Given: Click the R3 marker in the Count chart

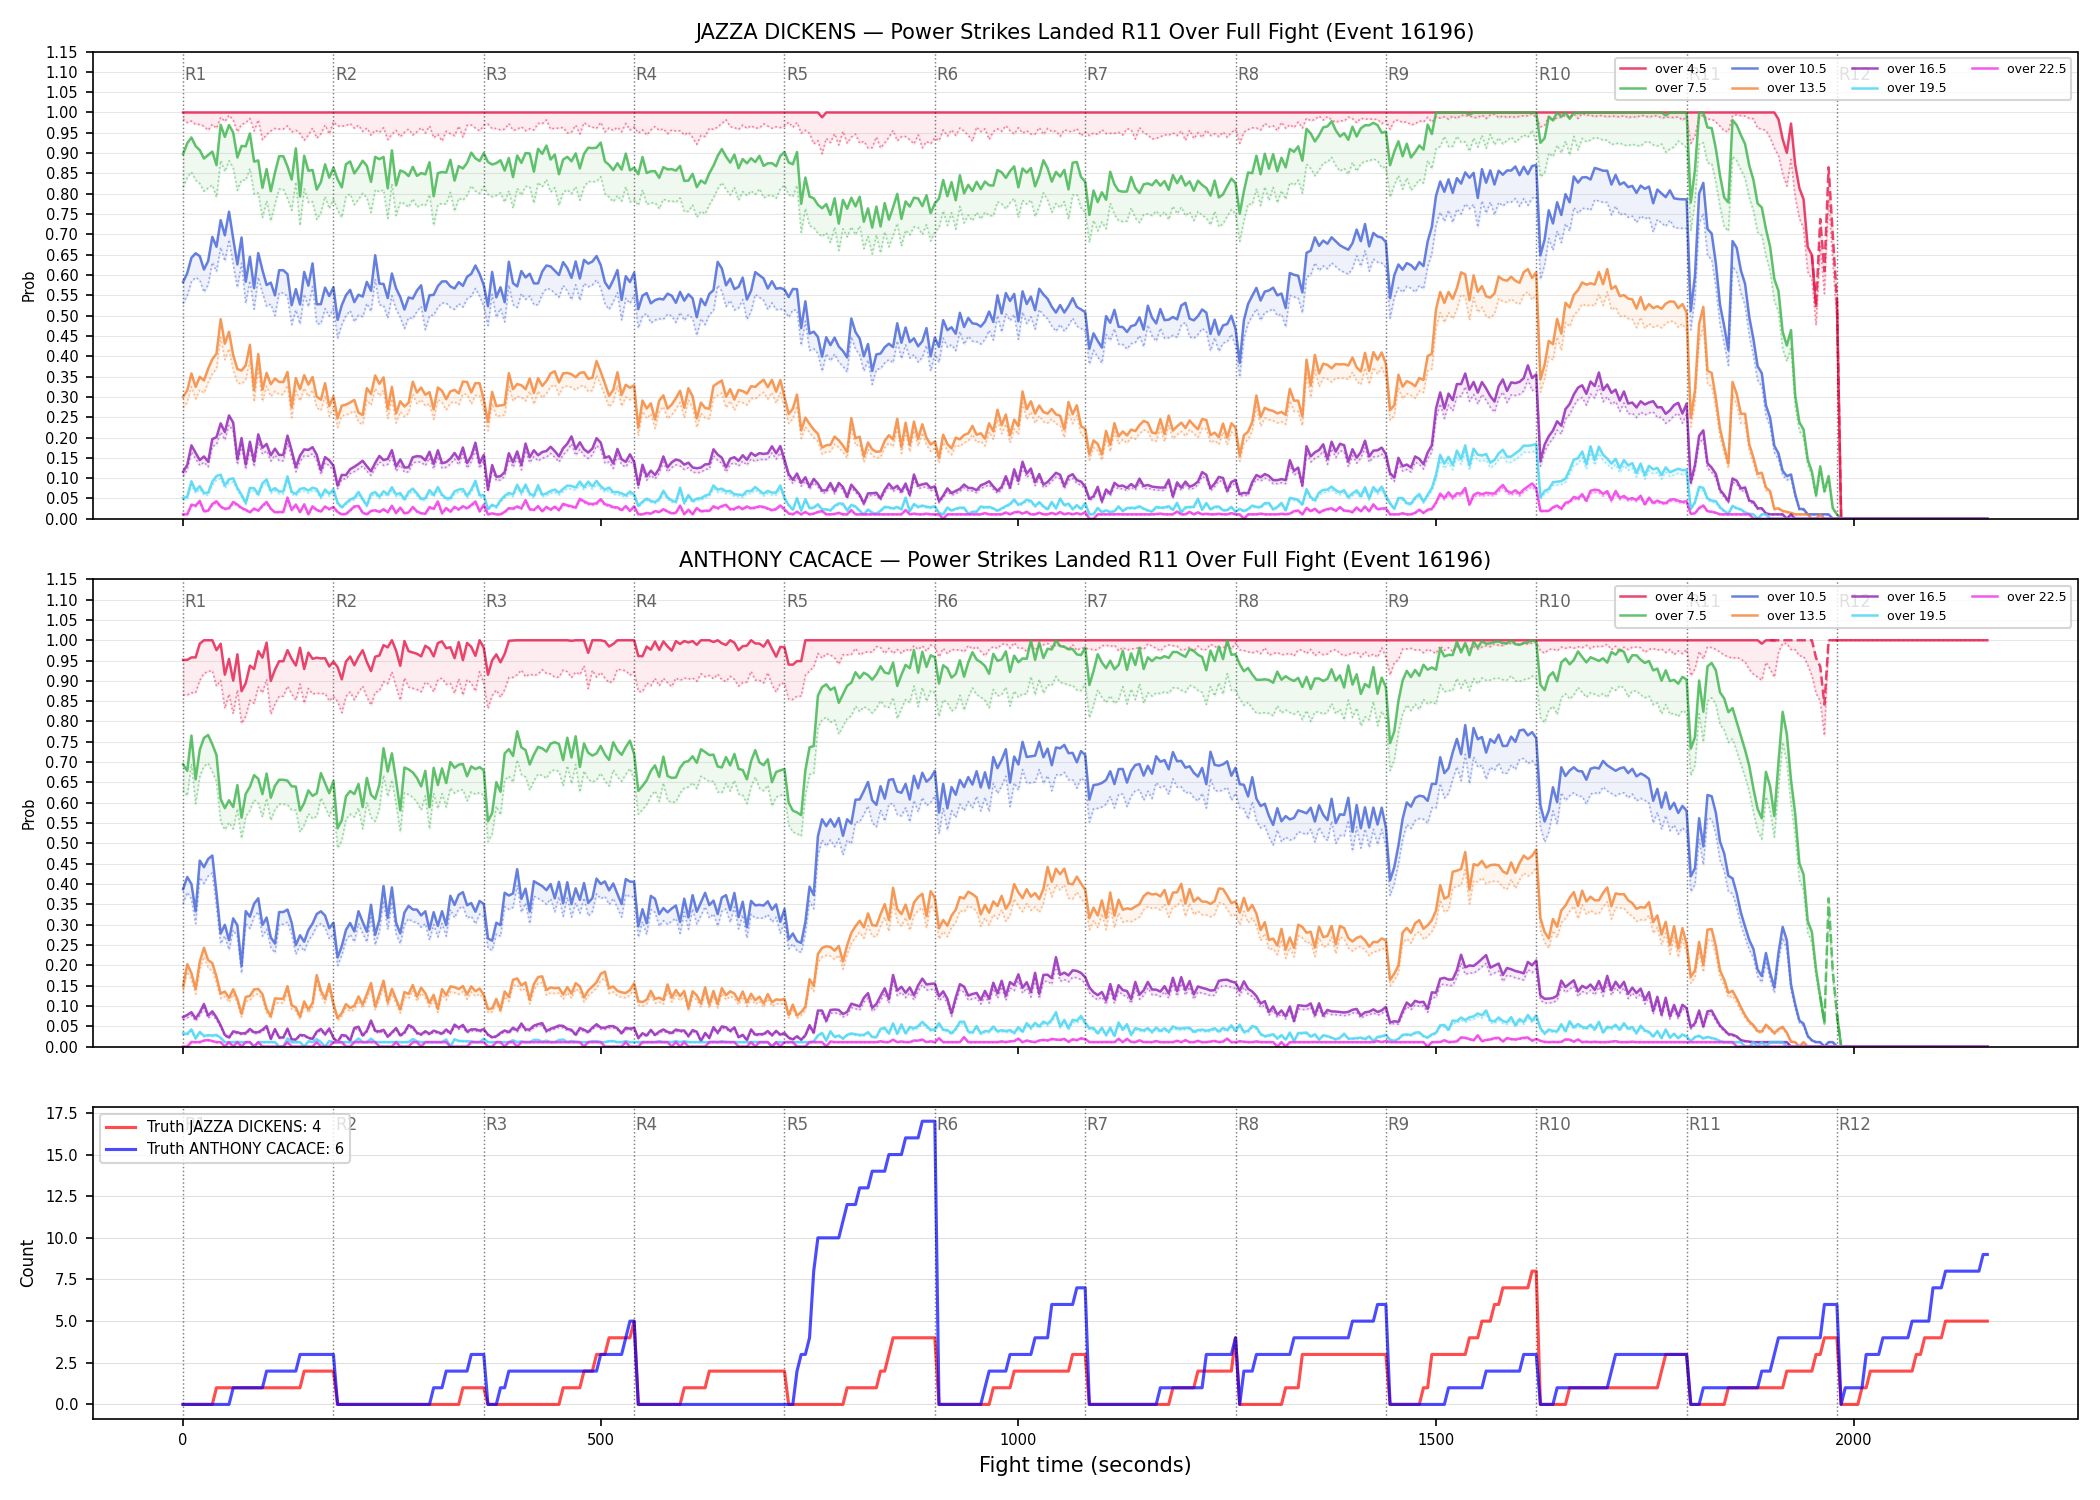Looking at the screenshot, I should click(496, 1124).
